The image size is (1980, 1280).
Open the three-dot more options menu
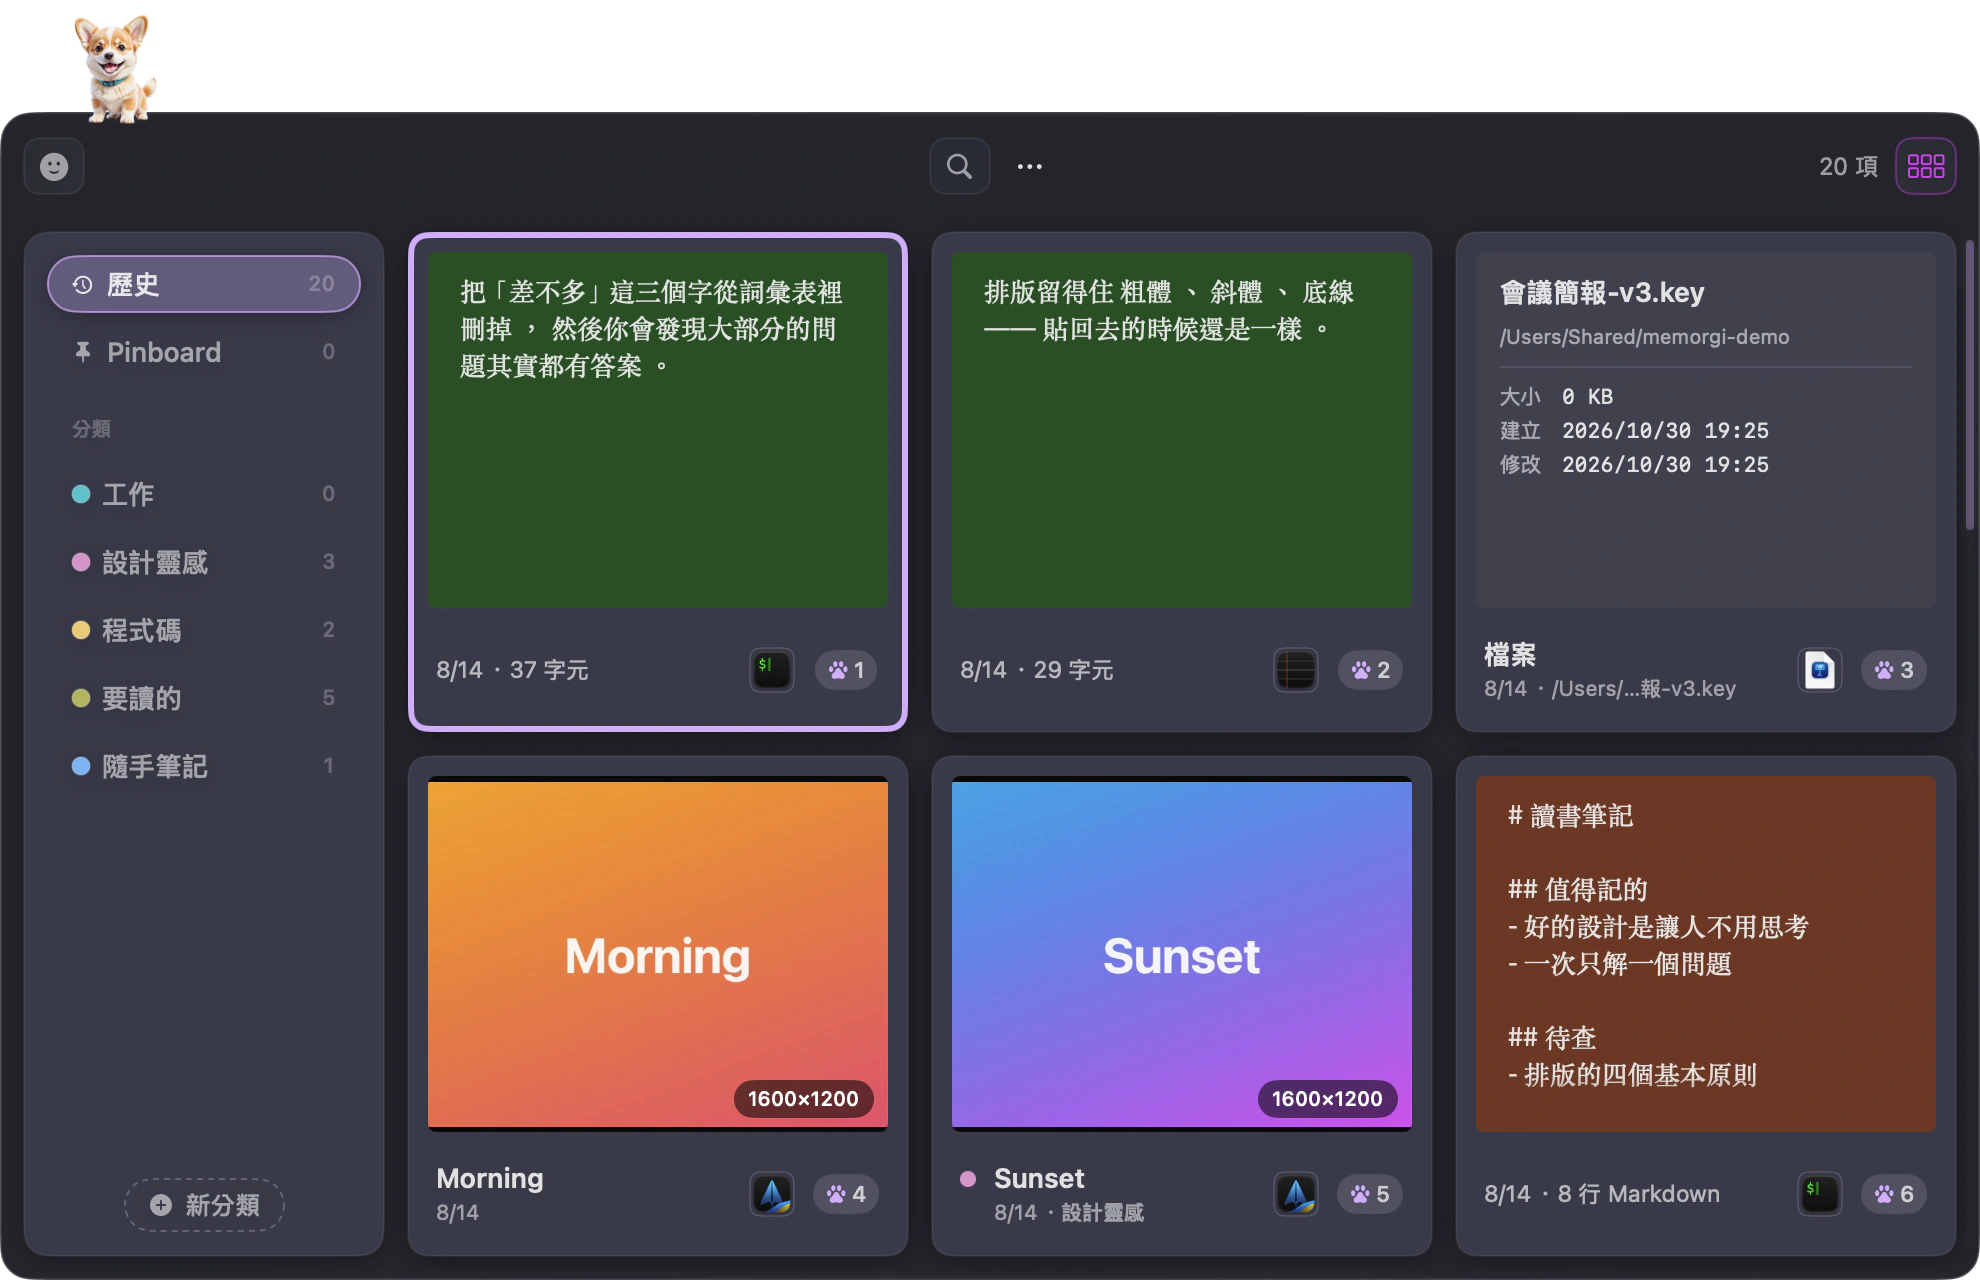click(x=1030, y=167)
